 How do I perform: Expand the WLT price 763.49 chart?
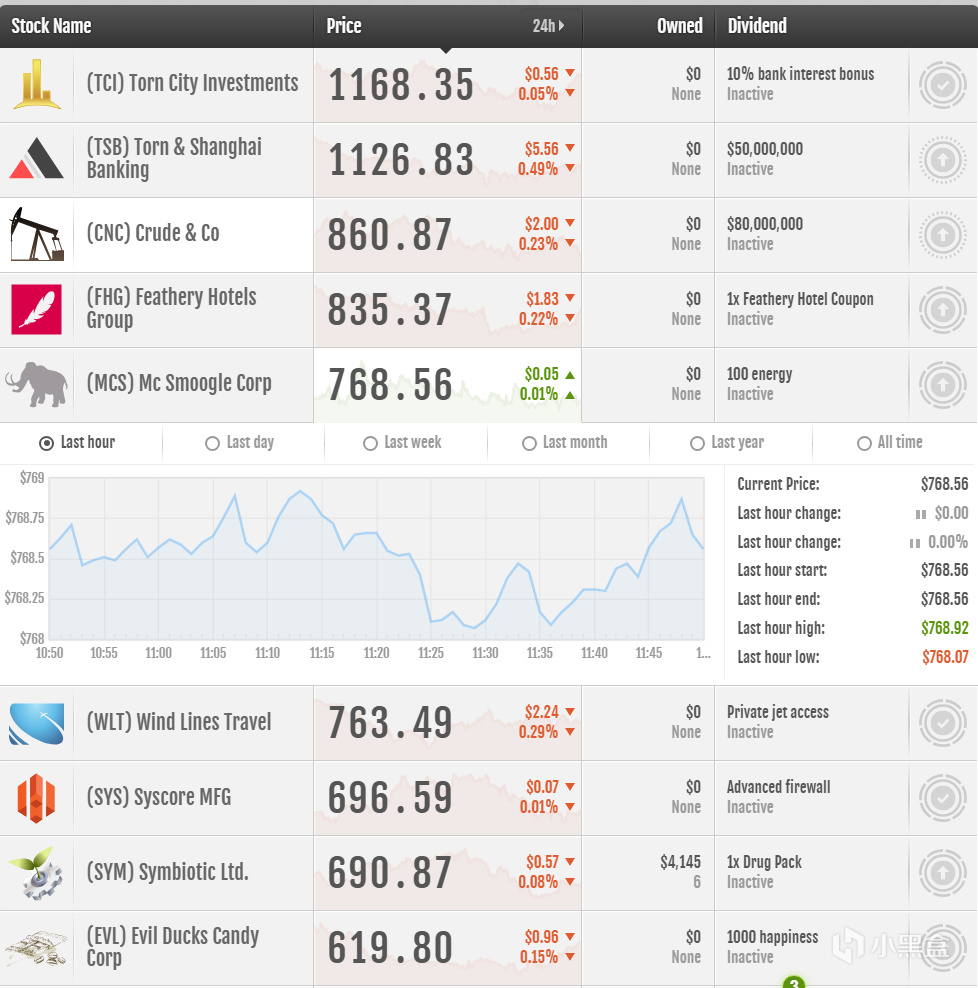point(447,723)
